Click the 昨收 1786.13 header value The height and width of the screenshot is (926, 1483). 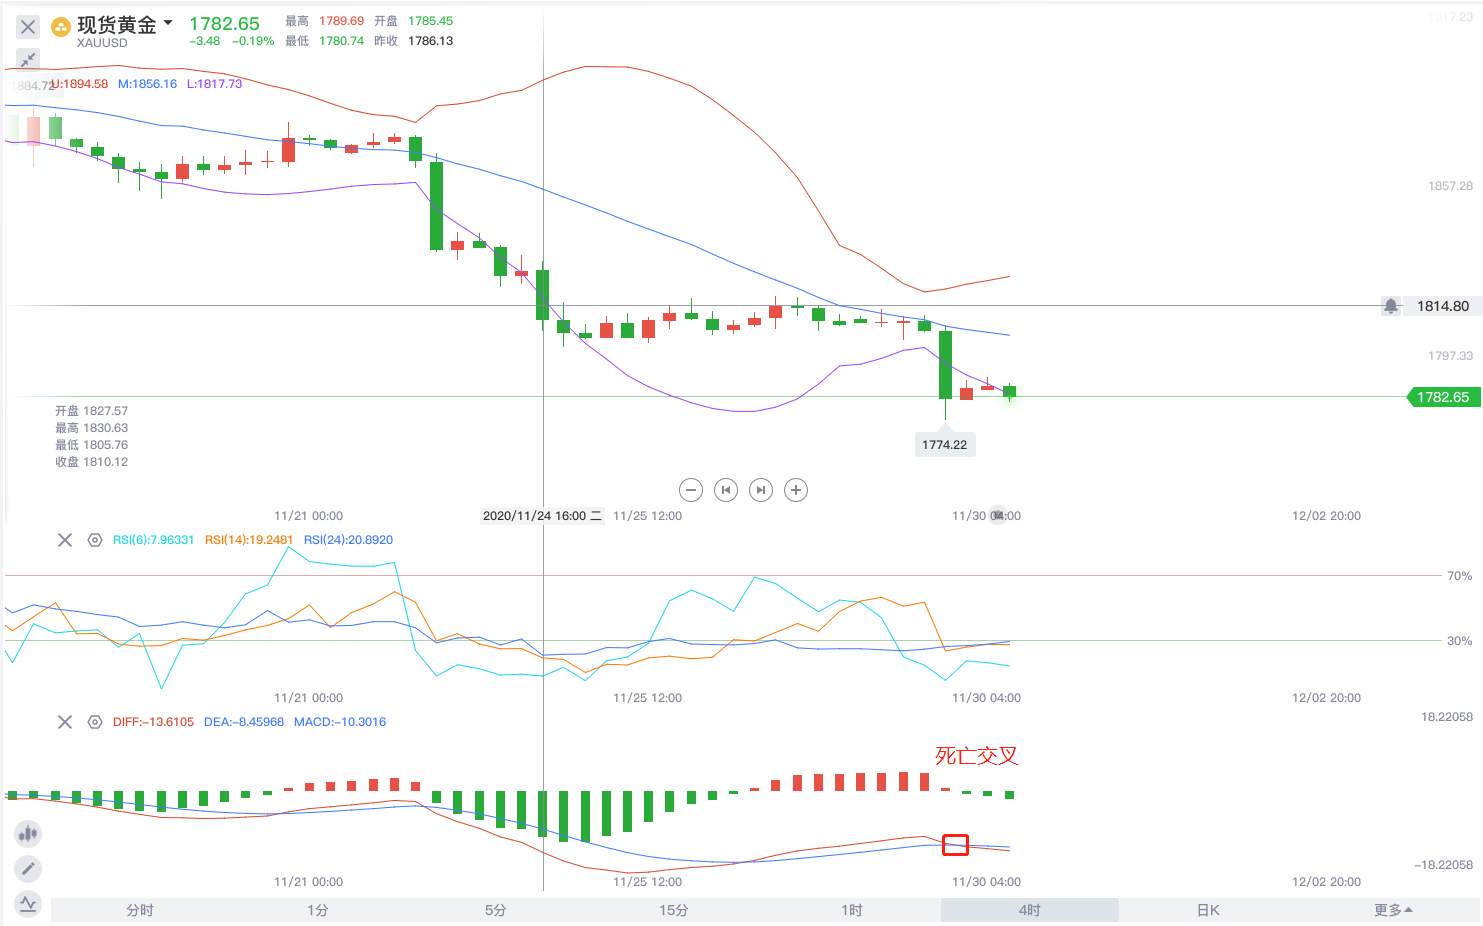coord(414,41)
